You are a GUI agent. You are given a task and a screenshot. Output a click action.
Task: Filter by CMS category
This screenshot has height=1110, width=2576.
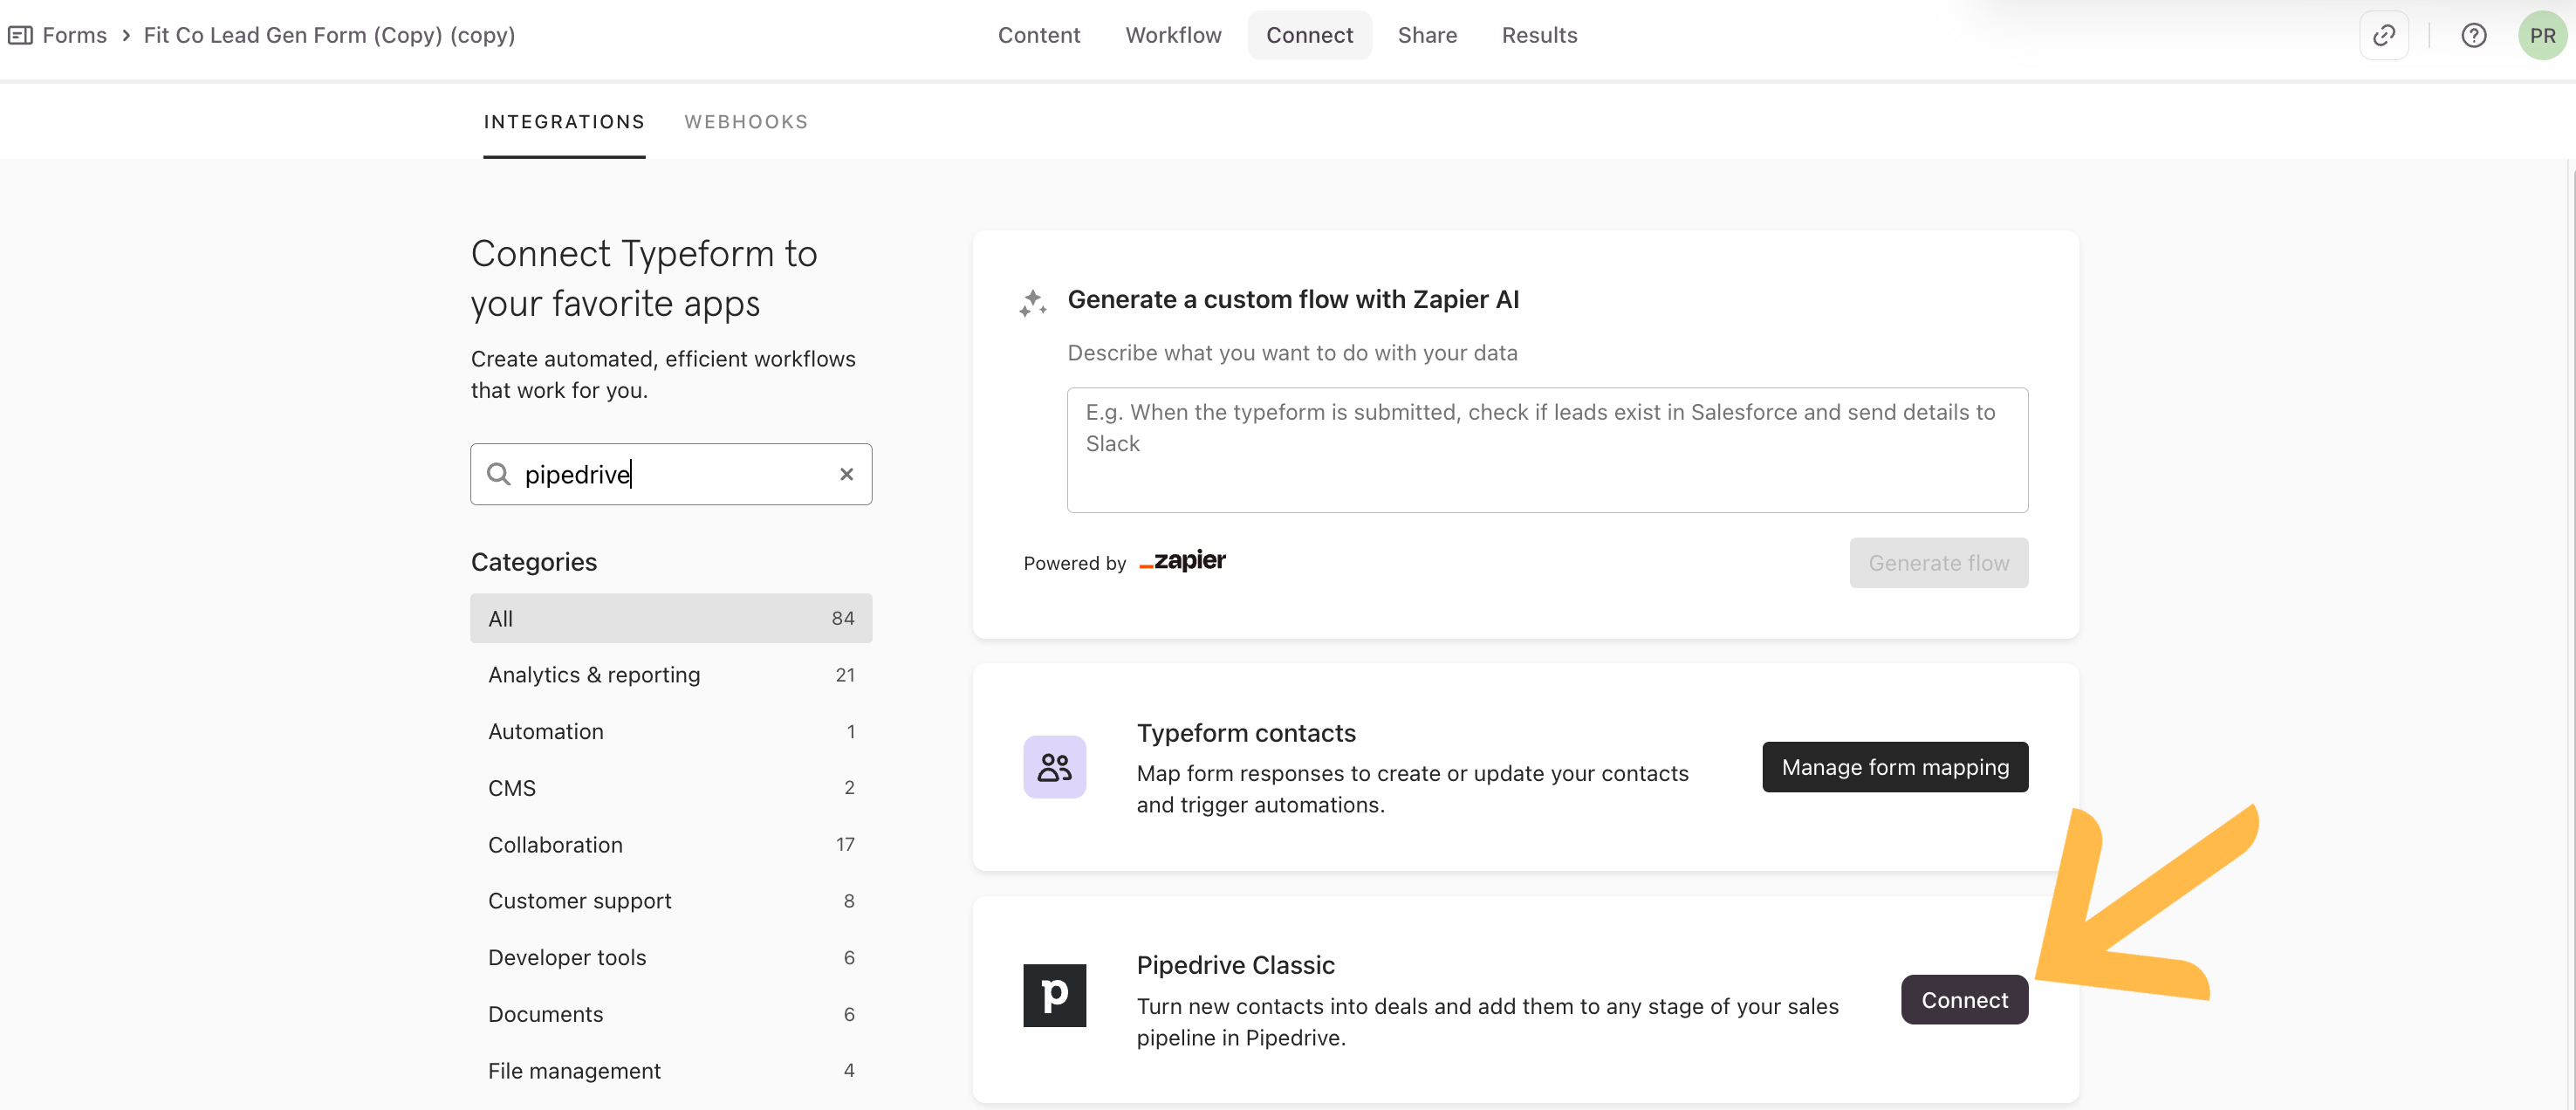671,788
